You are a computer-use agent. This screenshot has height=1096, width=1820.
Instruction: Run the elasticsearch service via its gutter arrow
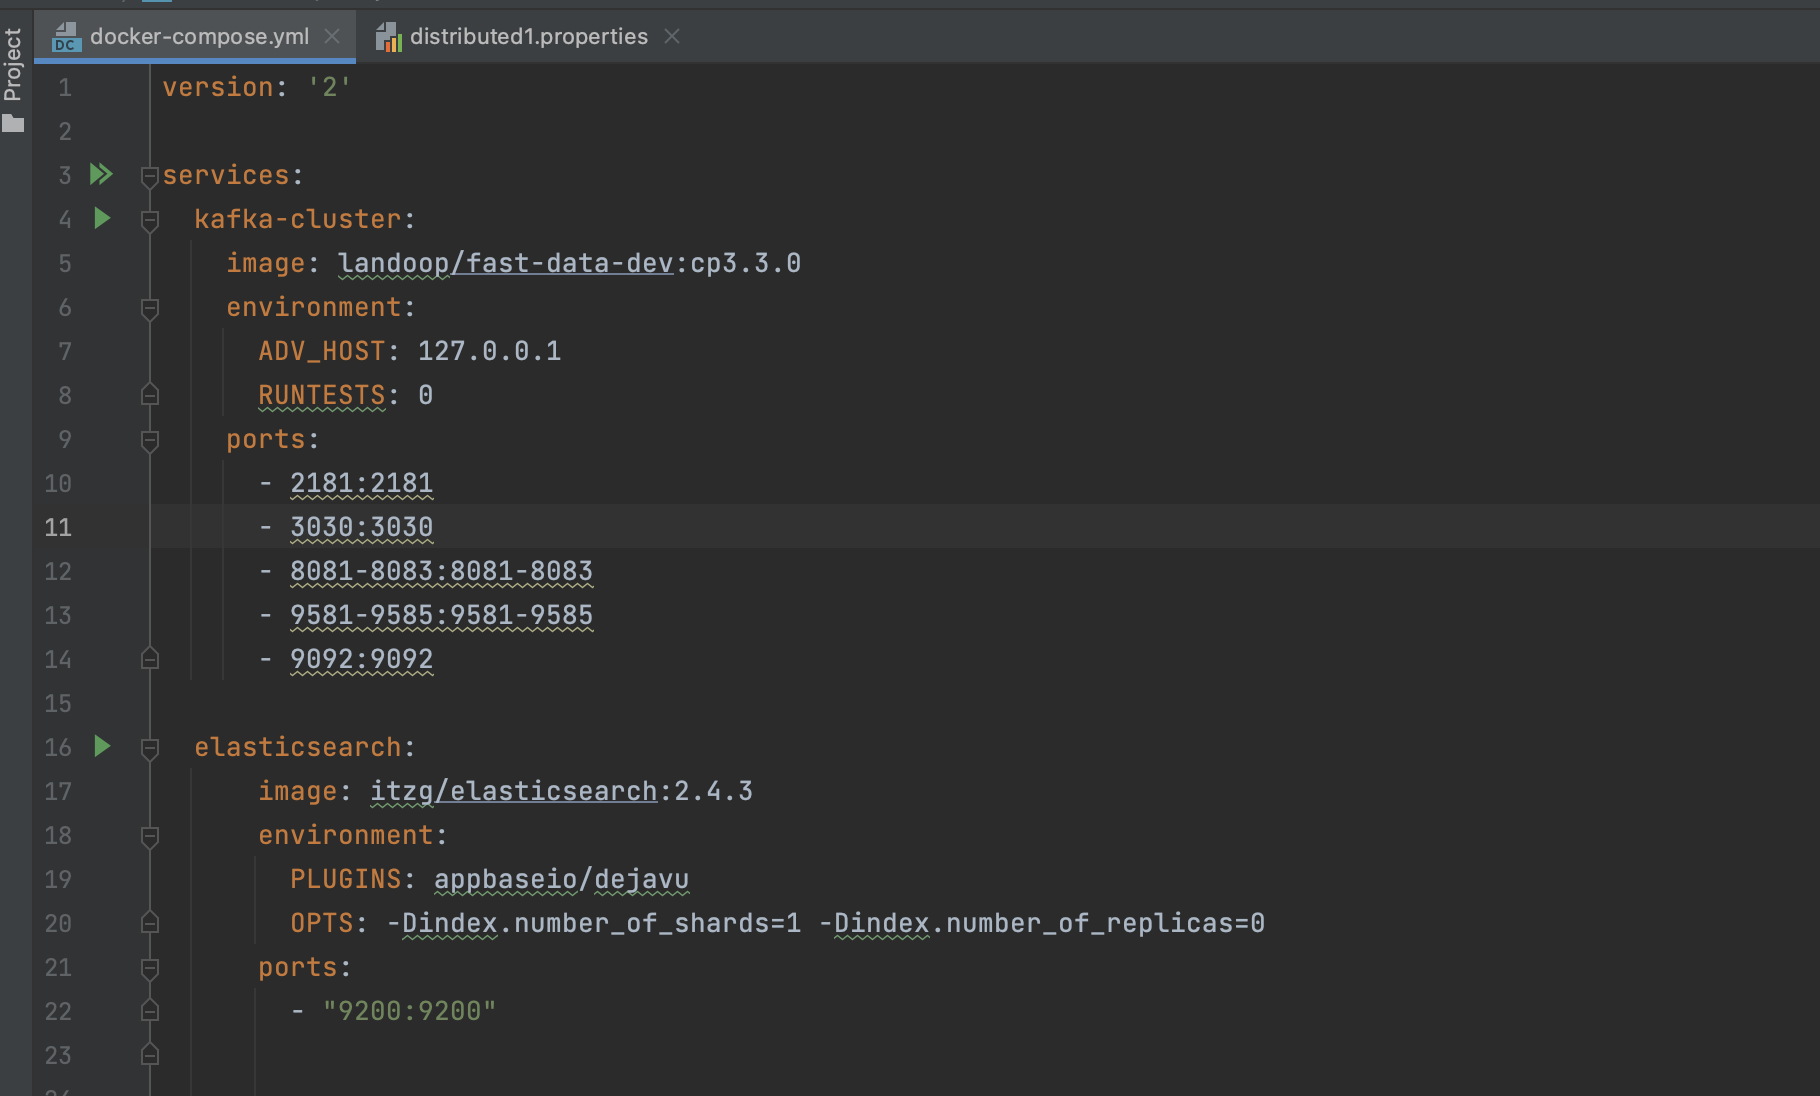tap(101, 747)
